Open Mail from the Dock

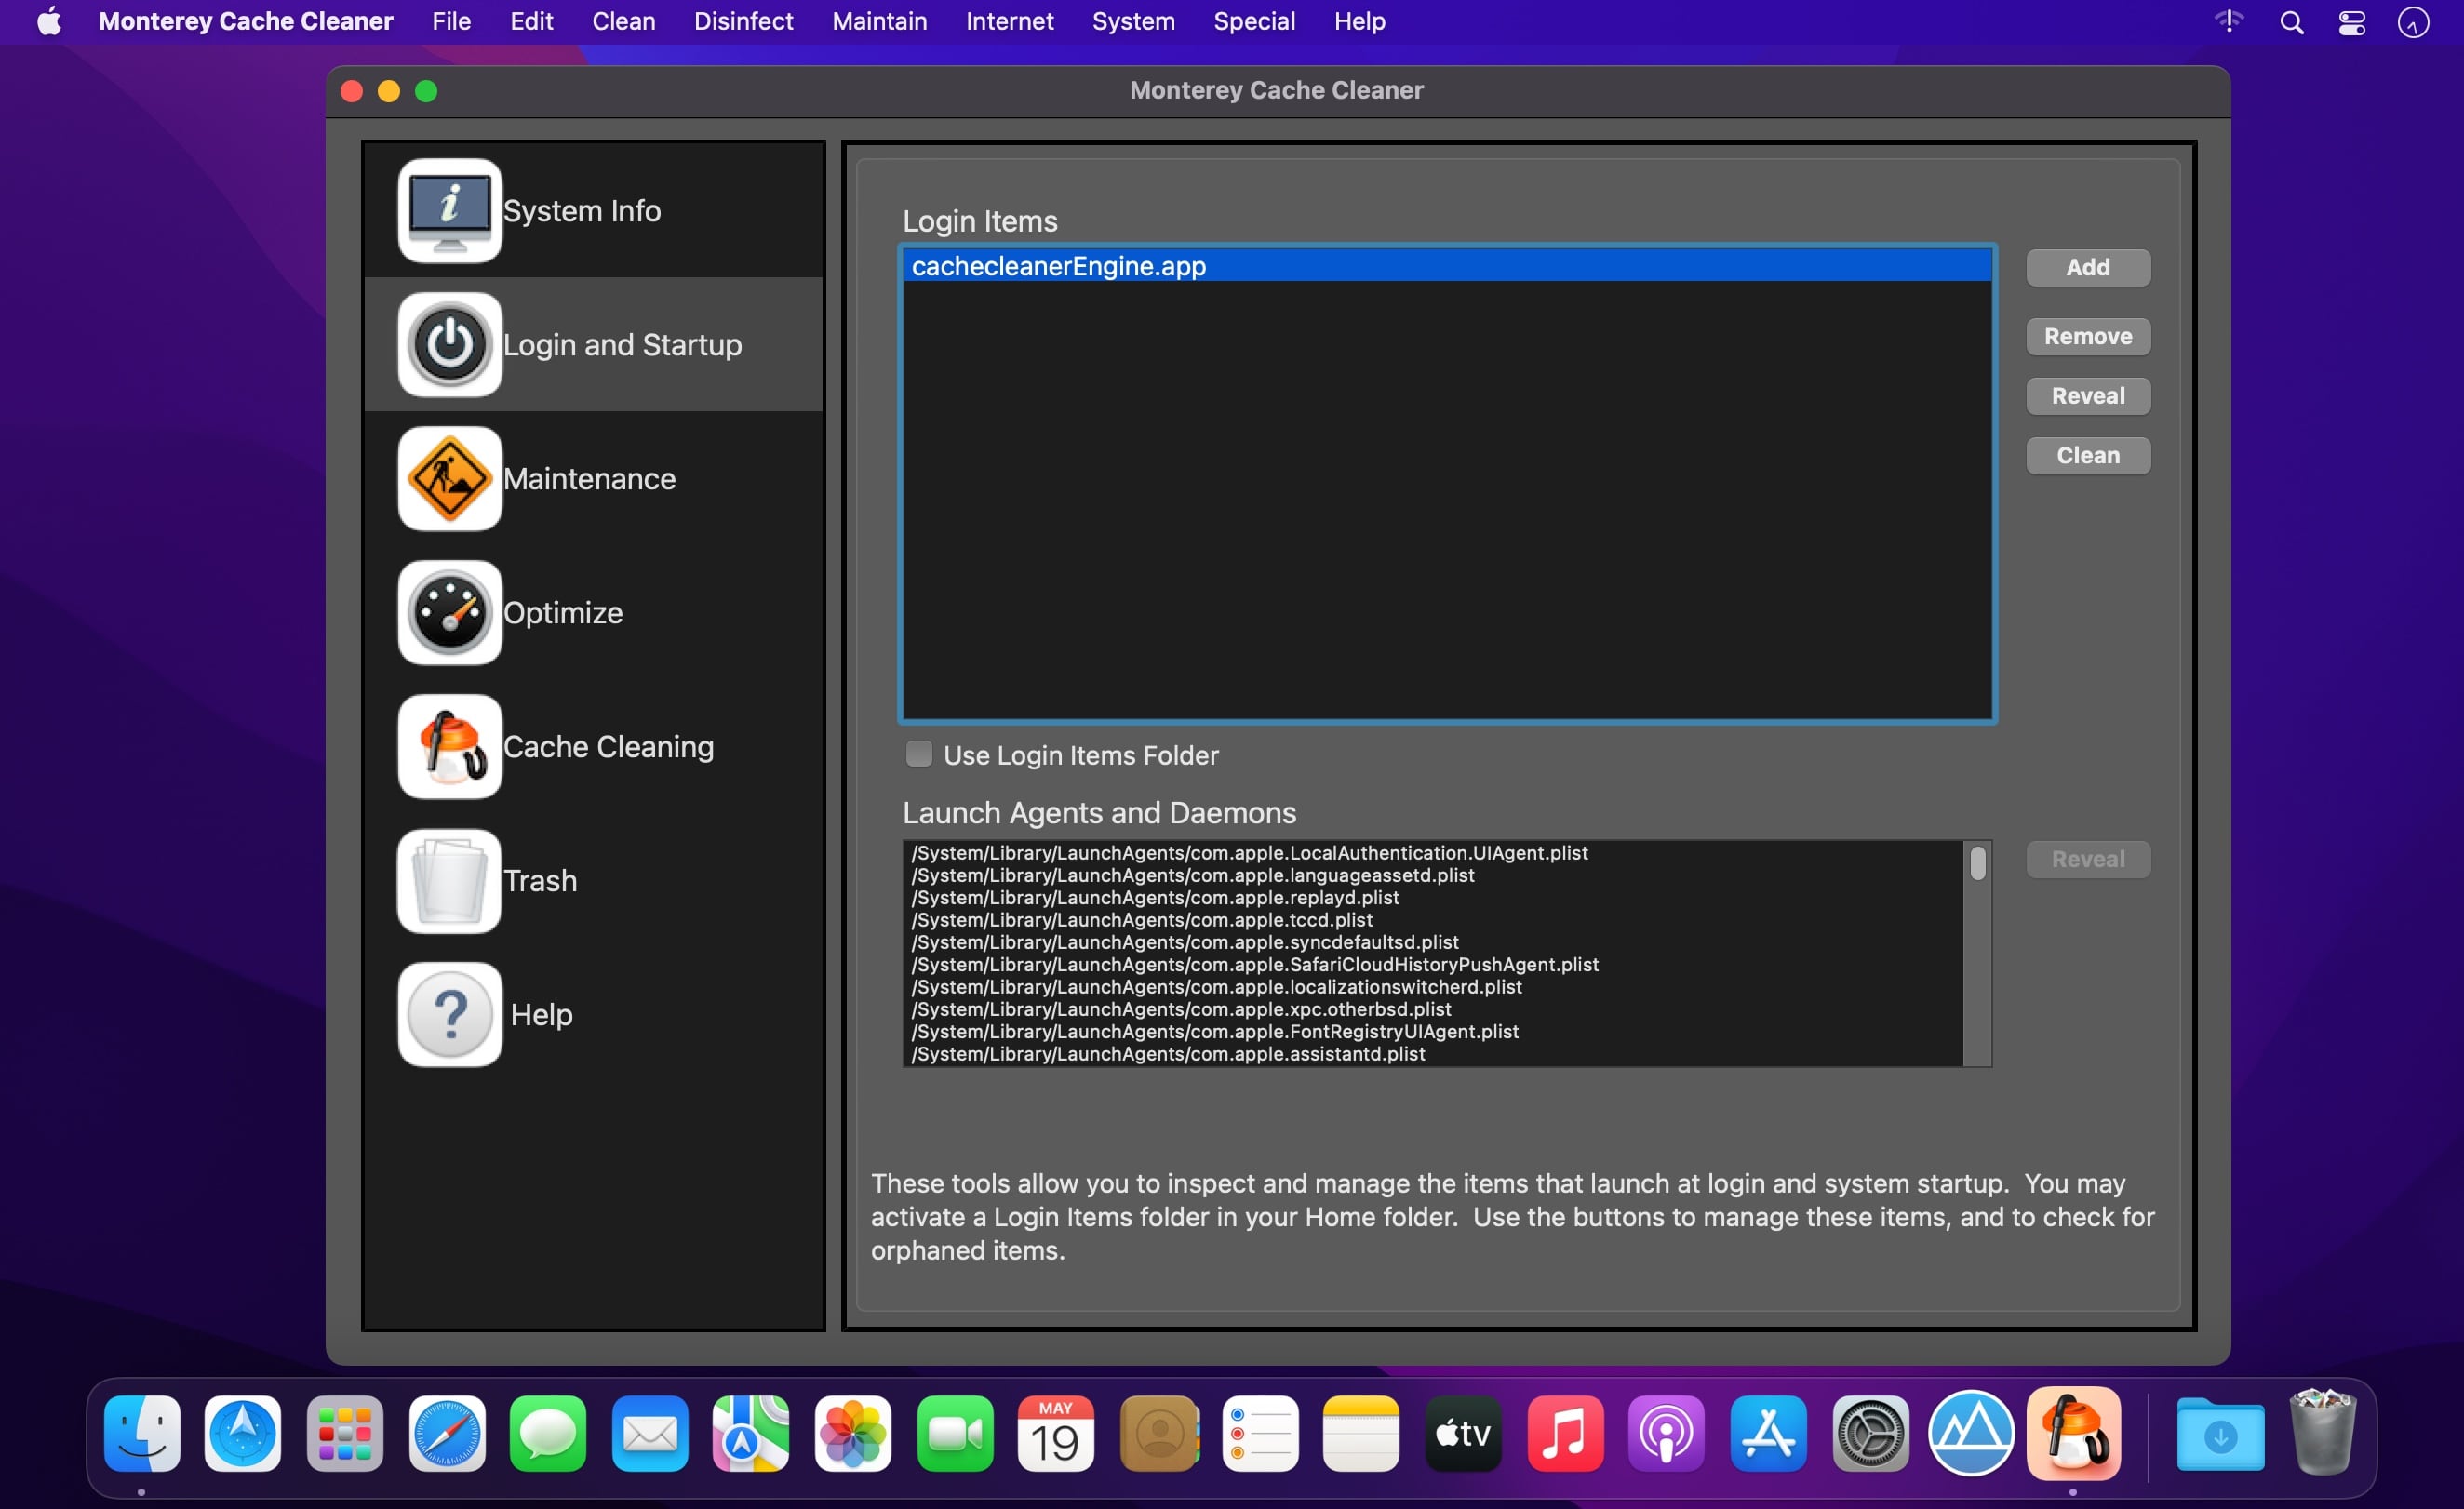coord(650,1433)
